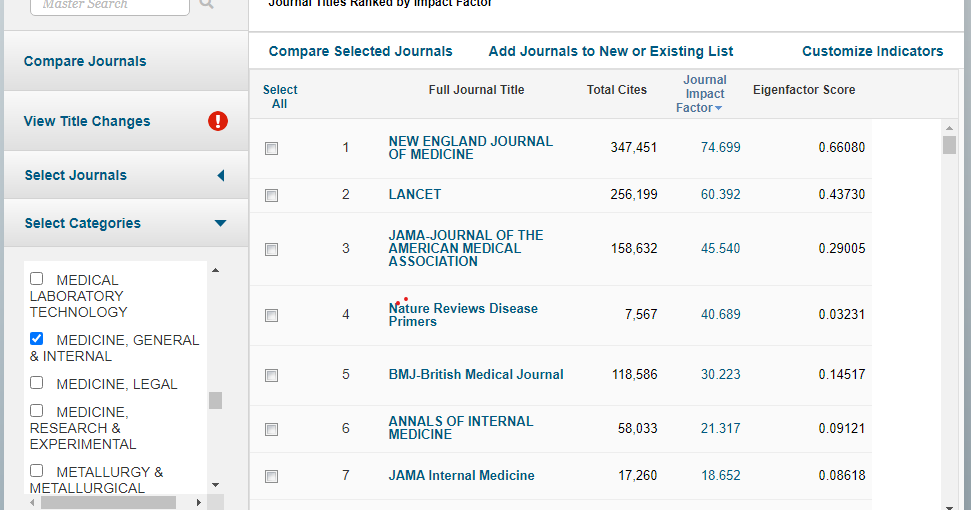Open Compare Journals in sidebar

85,61
